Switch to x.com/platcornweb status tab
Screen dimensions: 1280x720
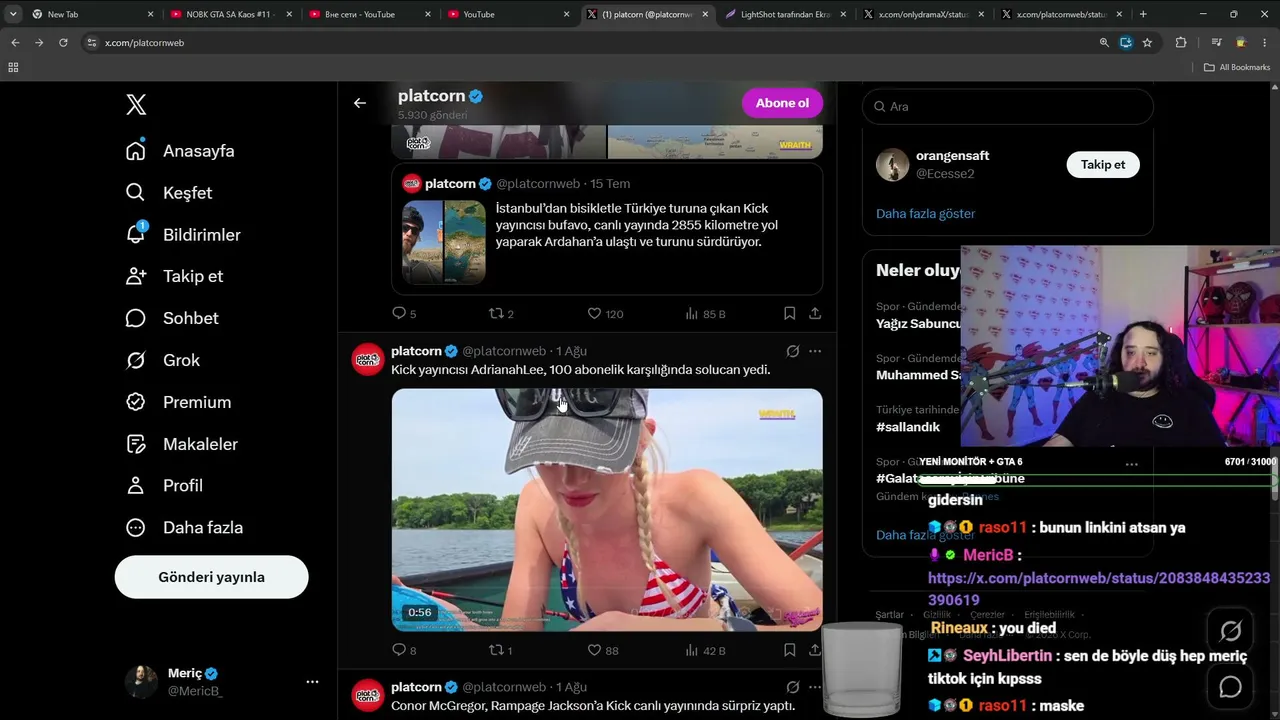pos(1062,14)
